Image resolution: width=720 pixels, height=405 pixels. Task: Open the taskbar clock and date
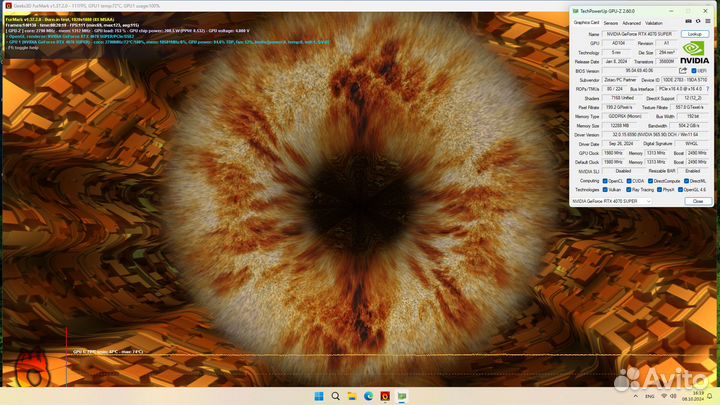[x=693, y=396]
